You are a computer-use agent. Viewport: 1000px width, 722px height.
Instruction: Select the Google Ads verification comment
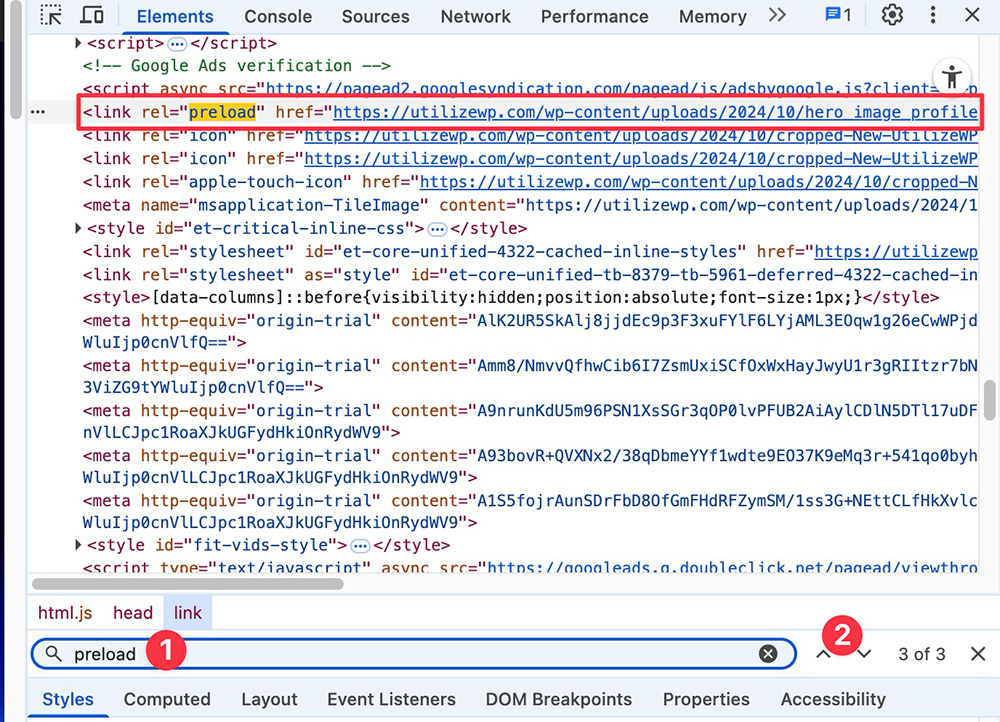tap(237, 66)
